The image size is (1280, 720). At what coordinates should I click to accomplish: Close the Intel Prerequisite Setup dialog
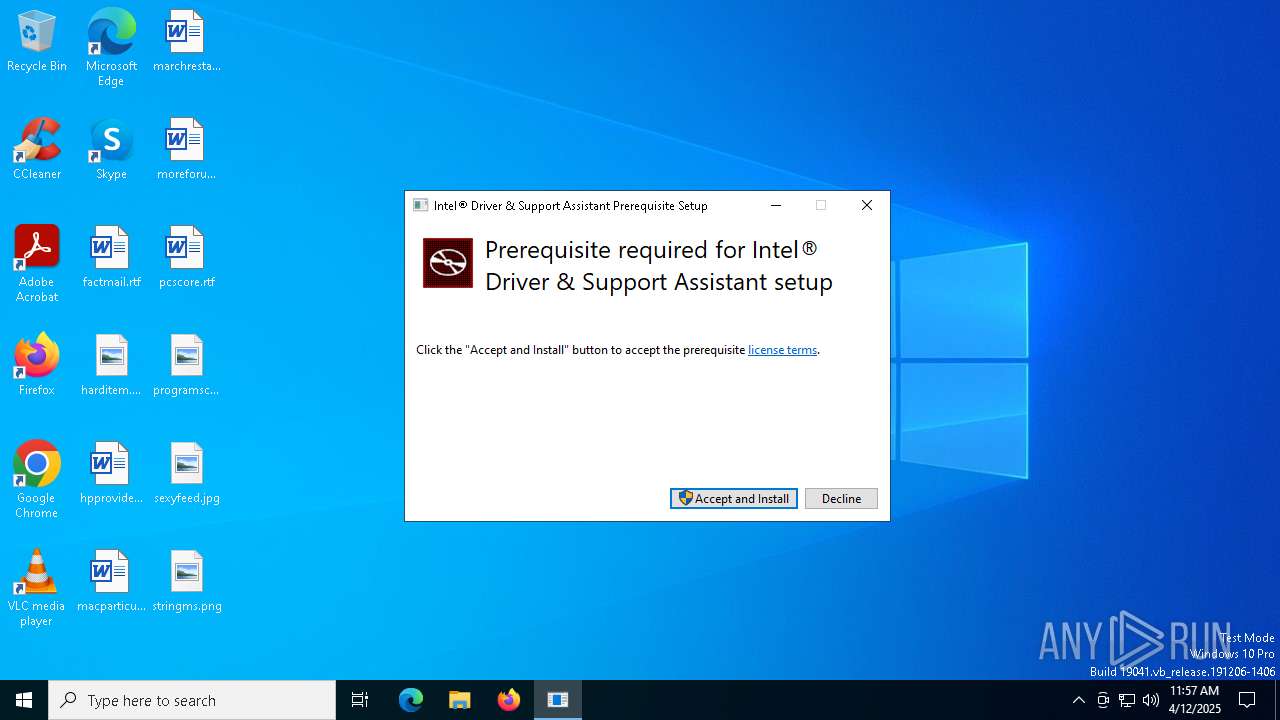pyautogui.click(x=867, y=205)
